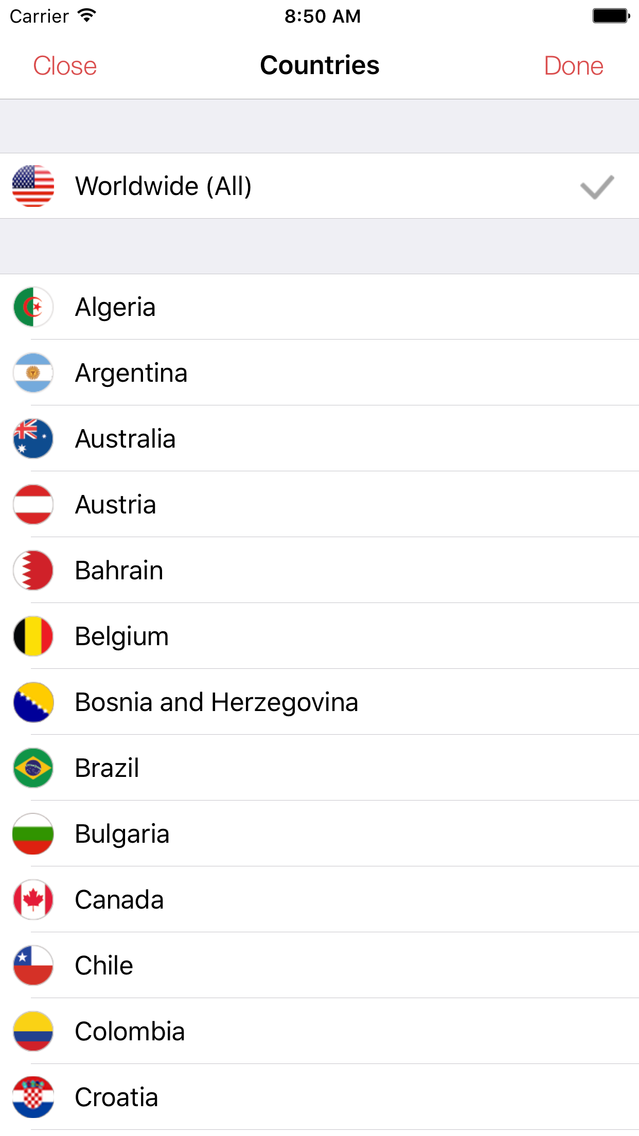Tap the Croatia flag icon
This screenshot has width=639, height=1136.
pos(33,1097)
